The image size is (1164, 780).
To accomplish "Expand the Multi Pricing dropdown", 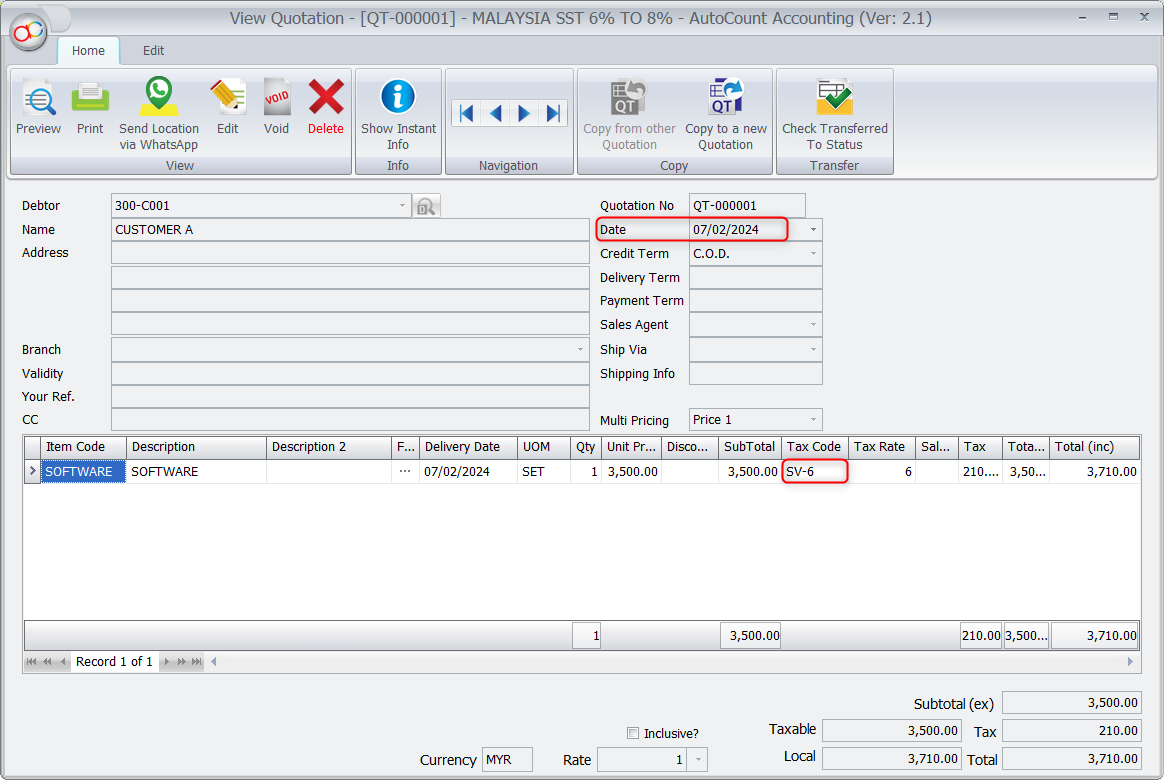I will tap(812, 420).
